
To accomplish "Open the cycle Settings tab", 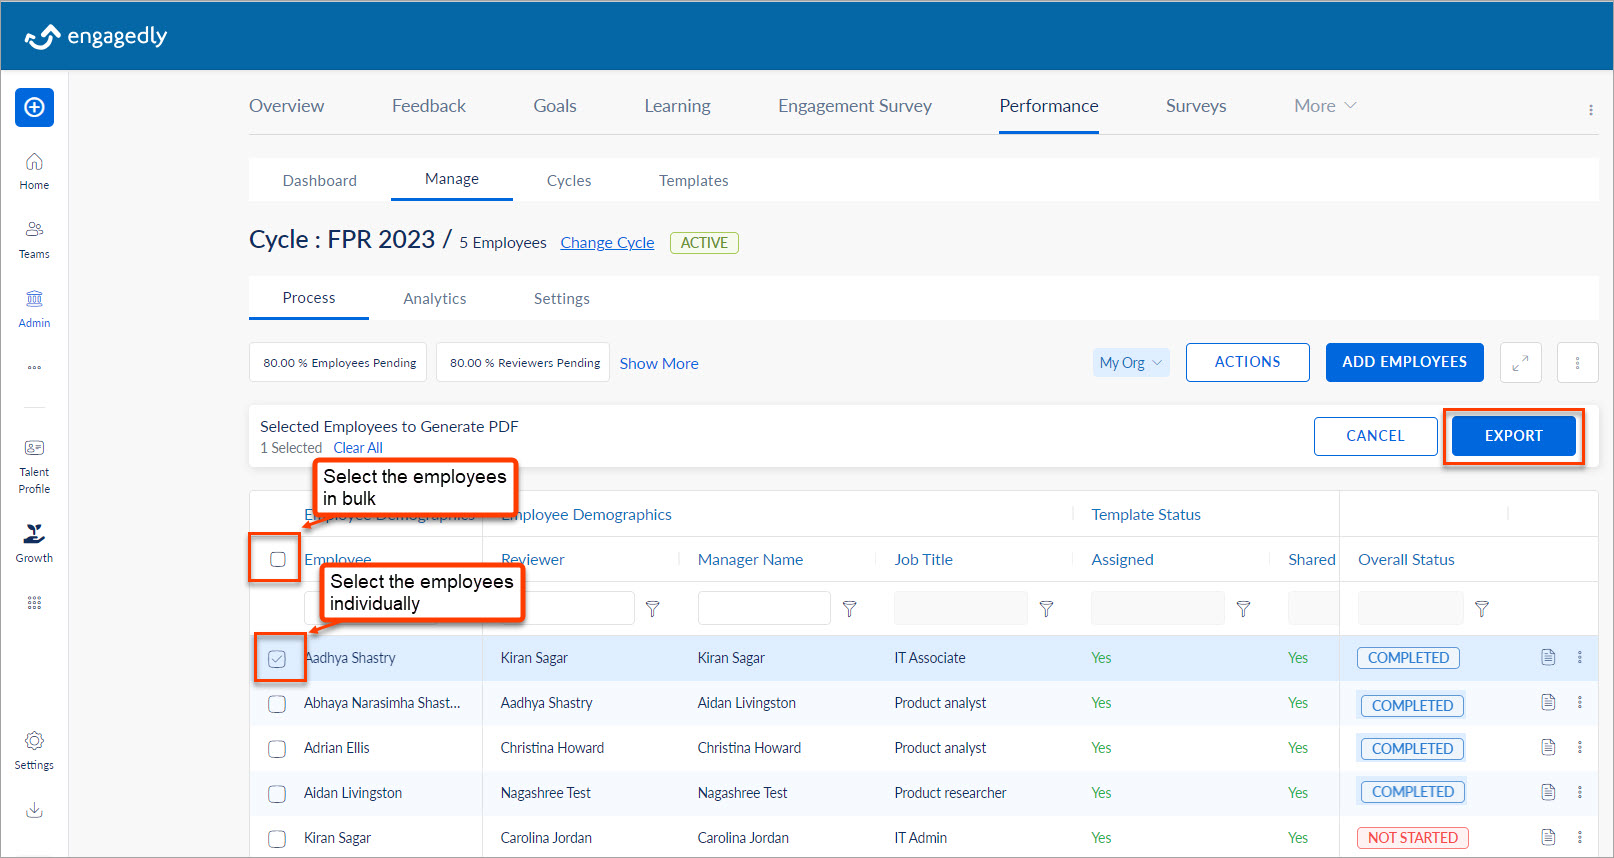I will click(x=562, y=298).
